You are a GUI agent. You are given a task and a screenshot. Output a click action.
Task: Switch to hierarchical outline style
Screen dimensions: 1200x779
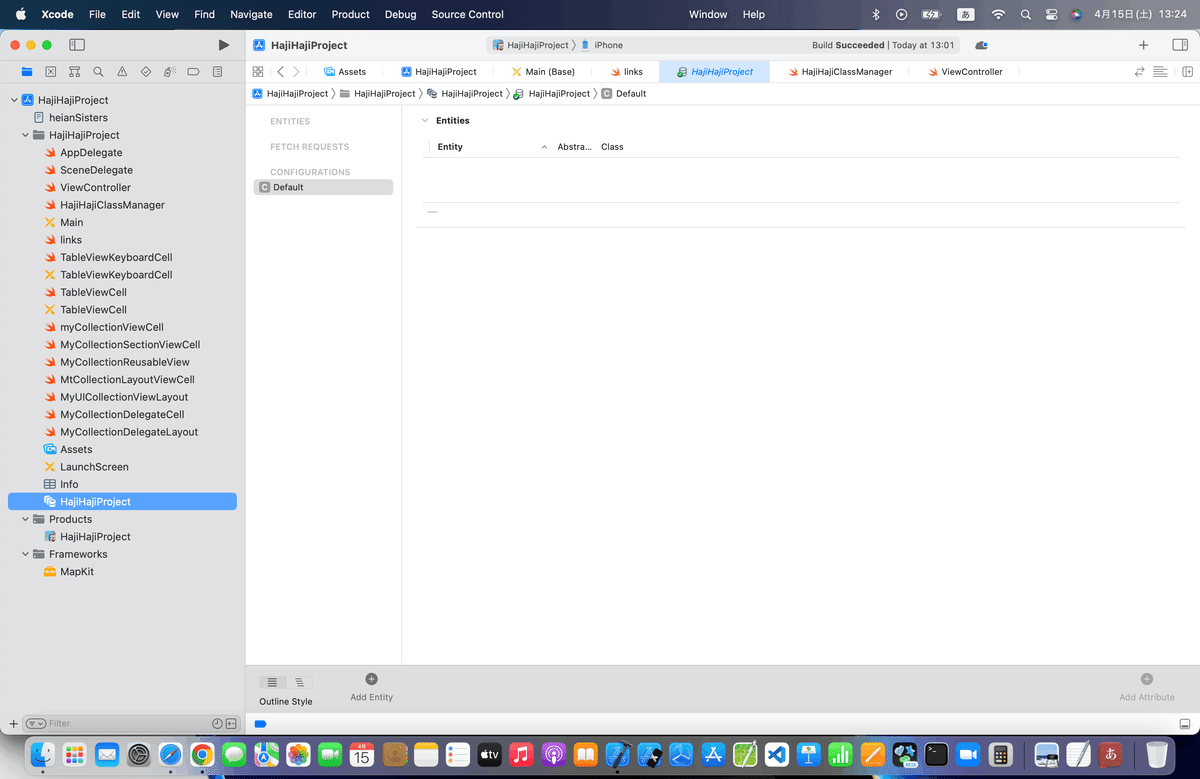pos(299,682)
